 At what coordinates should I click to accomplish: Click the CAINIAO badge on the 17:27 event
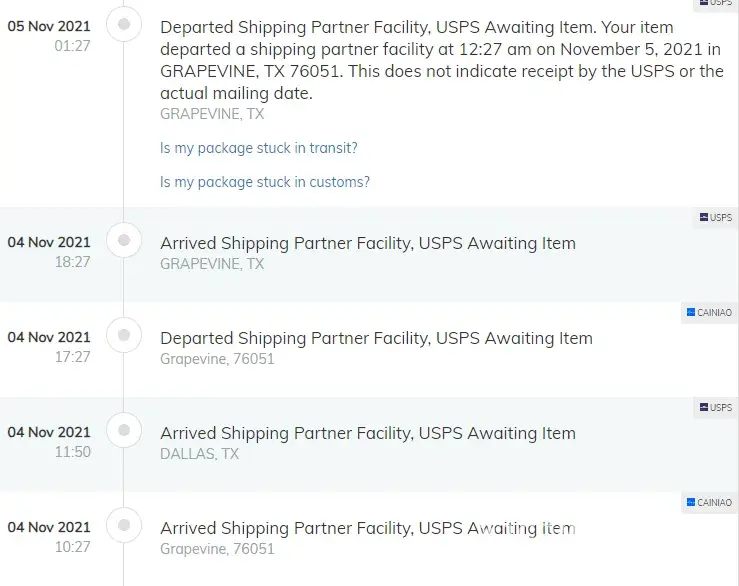point(709,312)
